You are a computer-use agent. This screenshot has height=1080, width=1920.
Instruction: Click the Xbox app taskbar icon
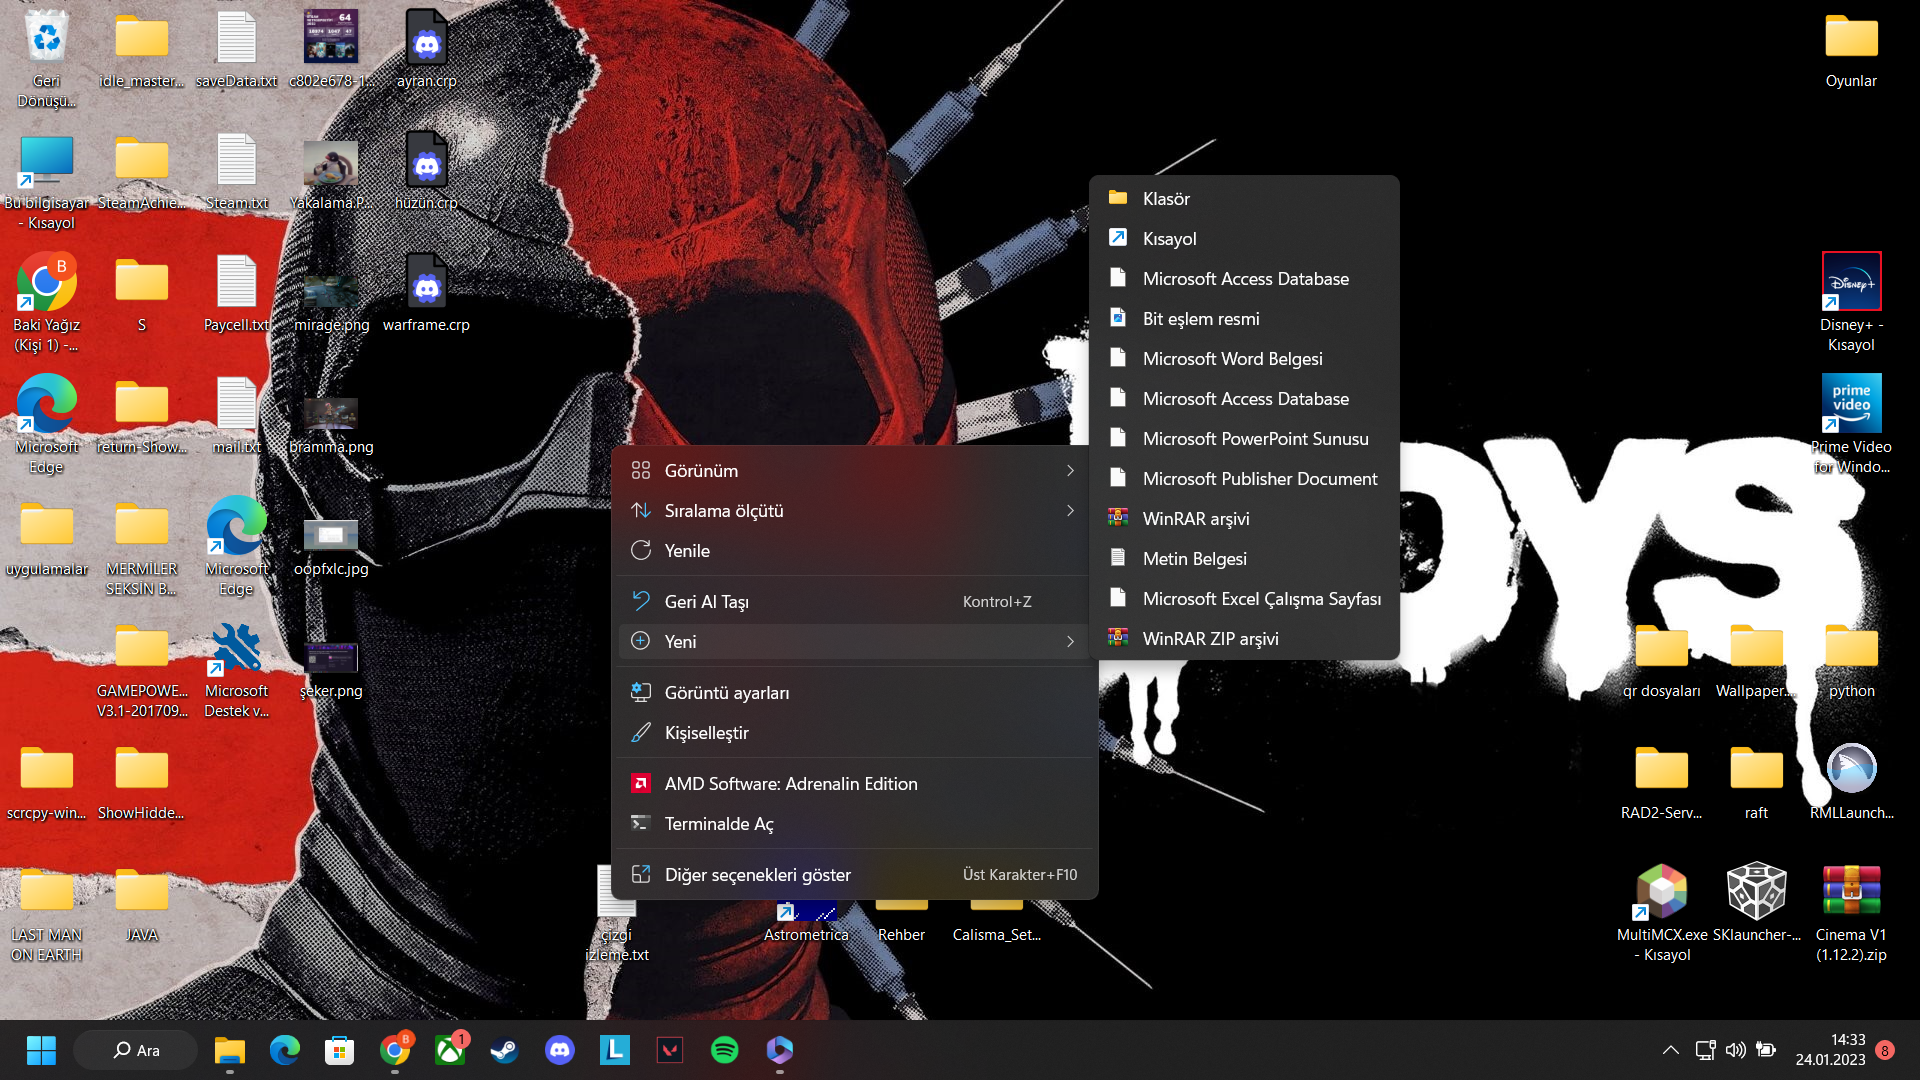(x=450, y=1050)
